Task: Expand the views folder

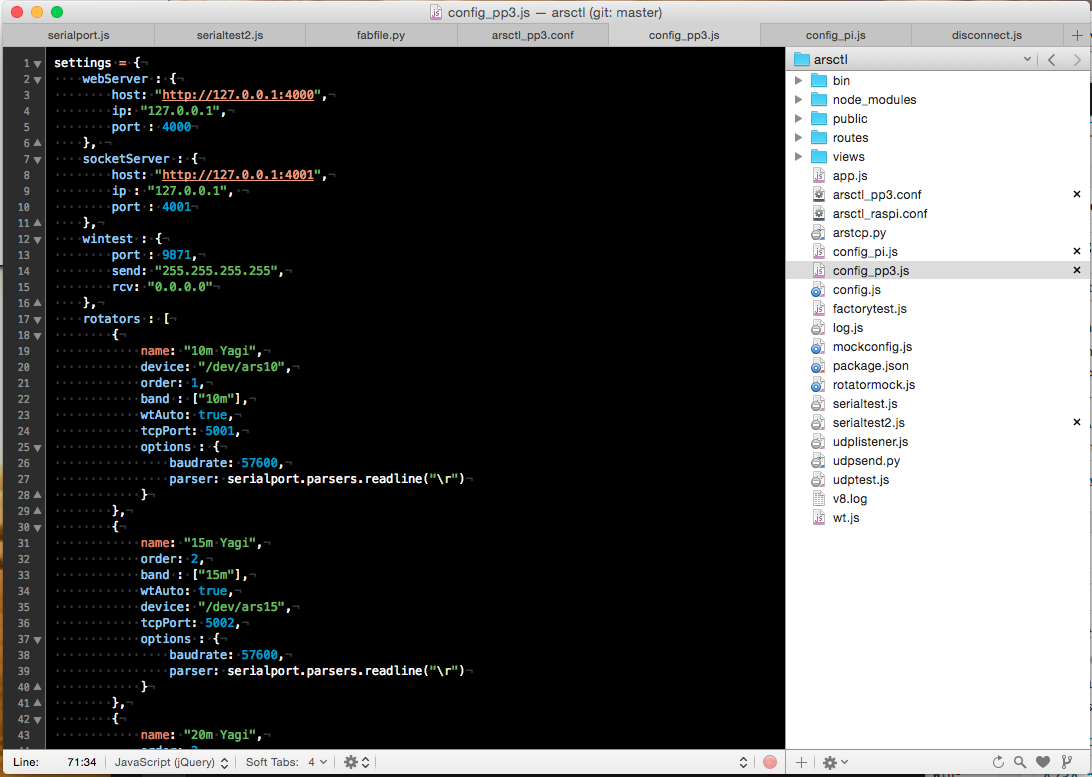Action: click(x=799, y=157)
